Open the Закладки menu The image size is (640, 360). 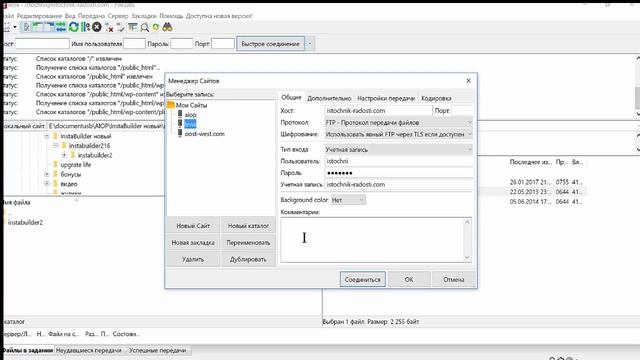144,16
